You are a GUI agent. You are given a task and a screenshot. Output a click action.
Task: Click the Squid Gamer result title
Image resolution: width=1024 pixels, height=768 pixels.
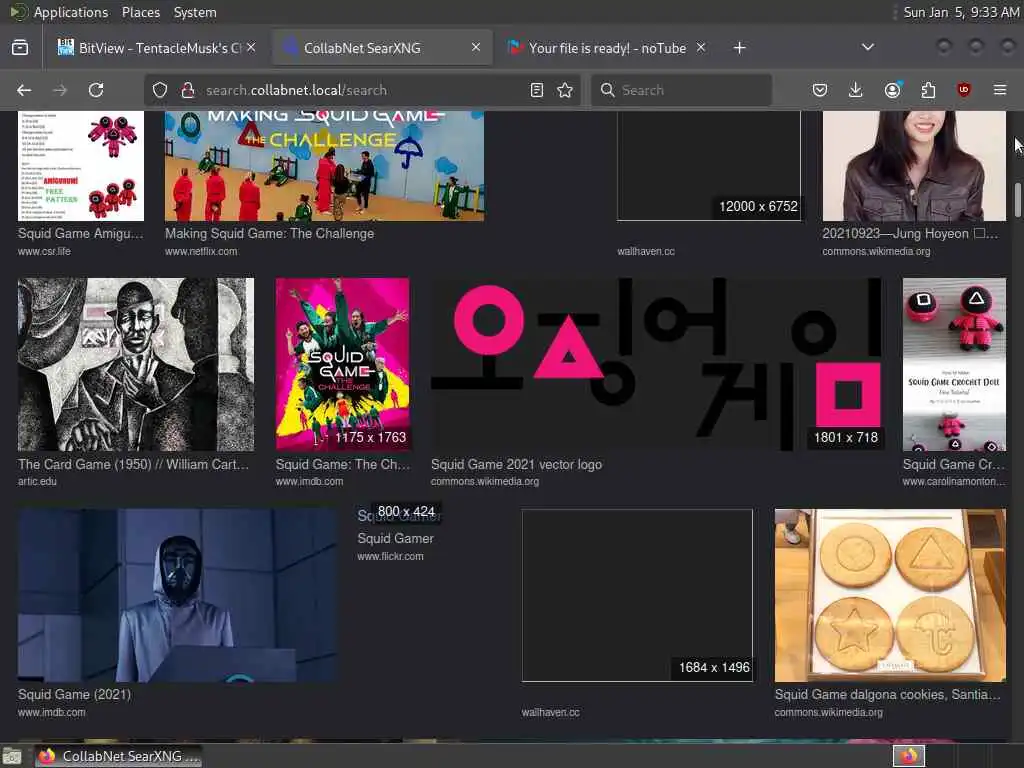[395, 538]
